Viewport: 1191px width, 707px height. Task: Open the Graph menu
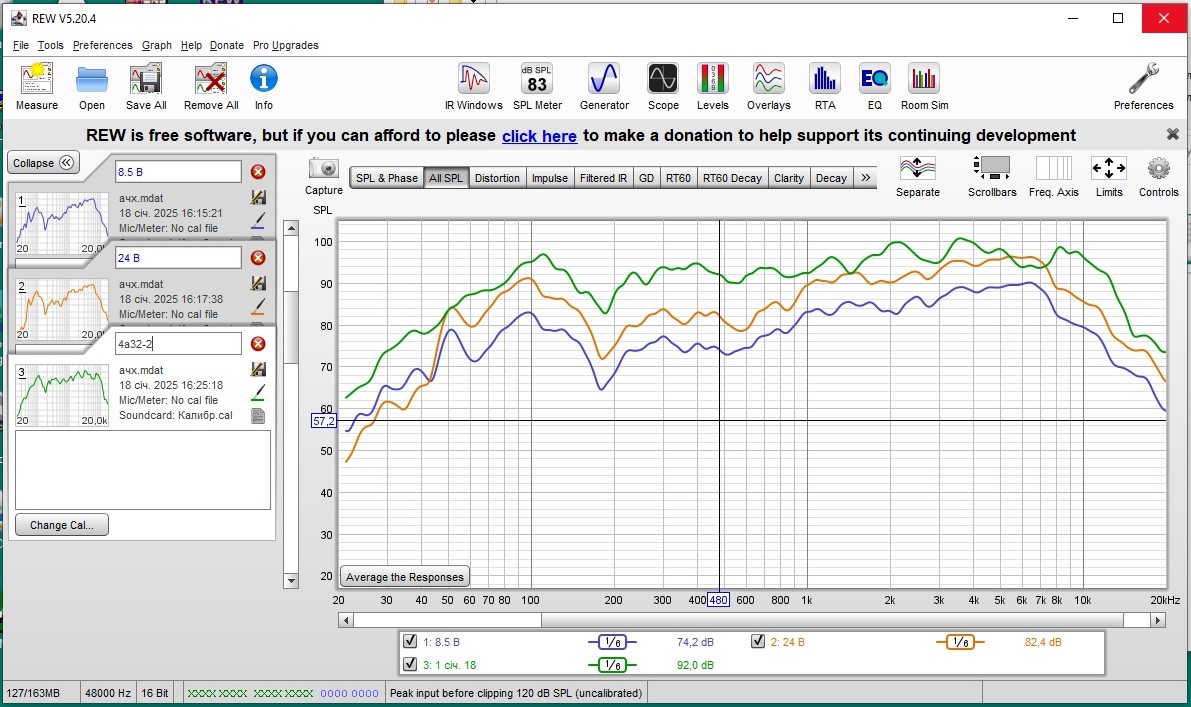pyautogui.click(x=156, y=45)
